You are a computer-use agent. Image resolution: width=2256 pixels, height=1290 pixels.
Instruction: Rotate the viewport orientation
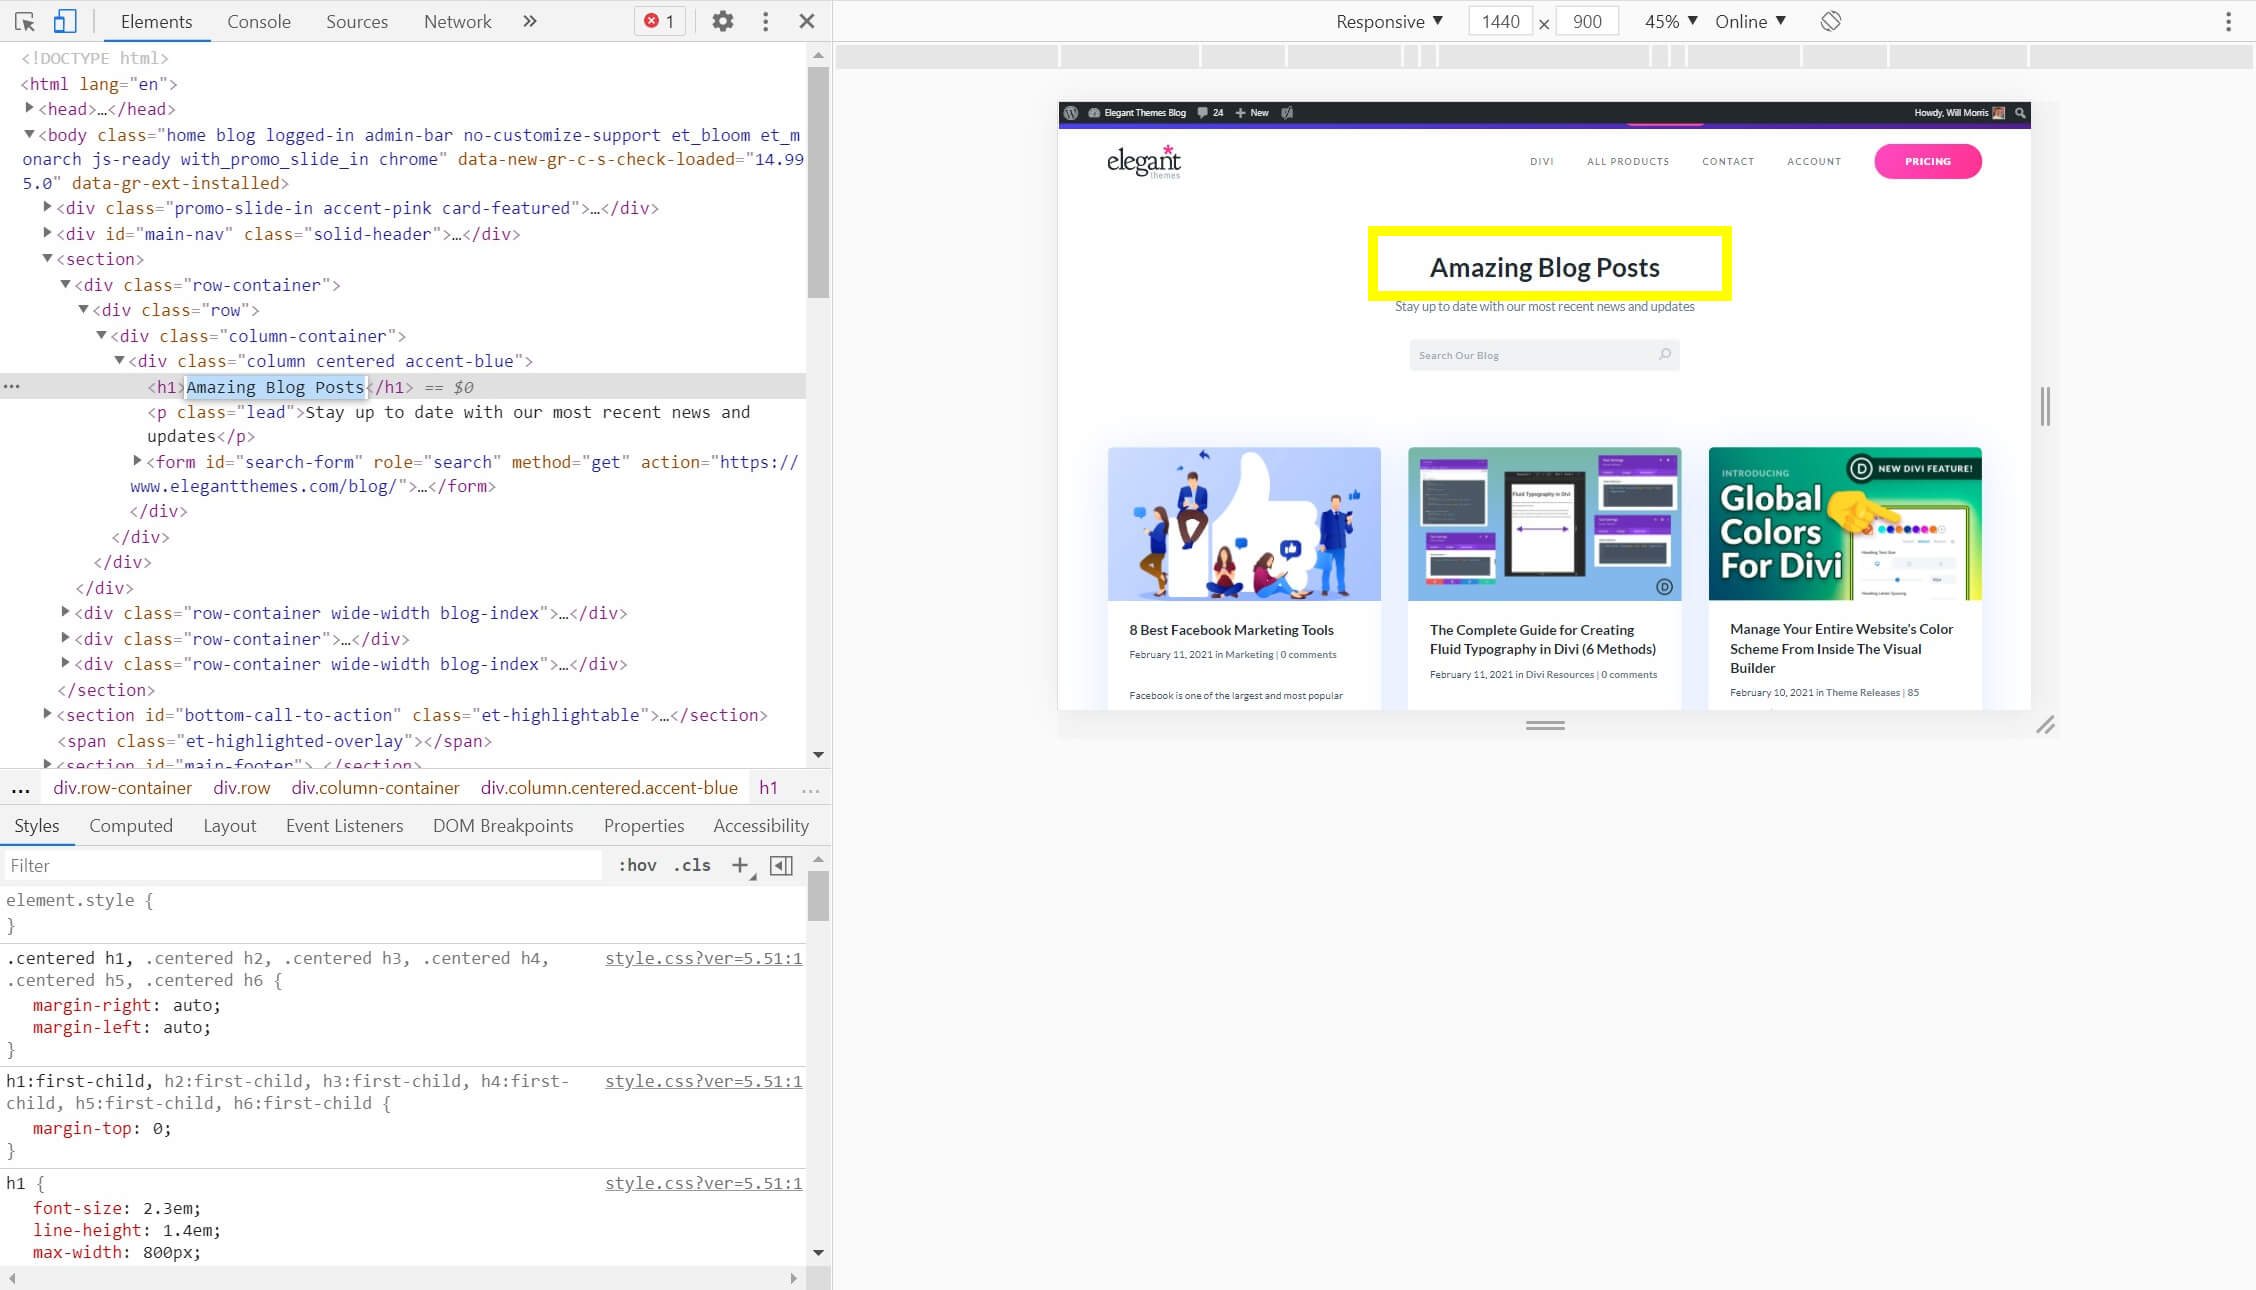coord(1831,21)
